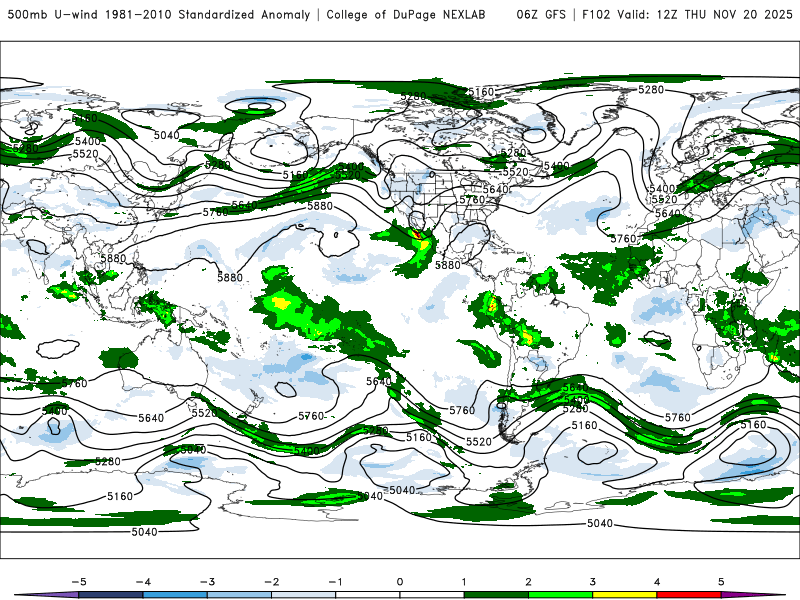Select the light blue -3 to -2 colorbar segment
The height and width of the screenshot is (600, 800).
tap(239, 595)
